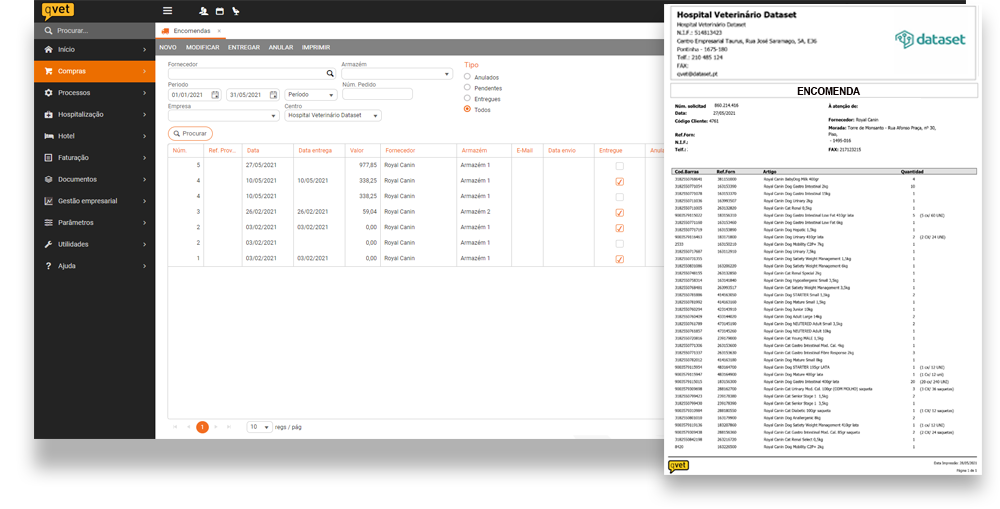1000x509 pixels.
Task: Open calendar picker for start date 01/01/2021
Action: point(216,94)
